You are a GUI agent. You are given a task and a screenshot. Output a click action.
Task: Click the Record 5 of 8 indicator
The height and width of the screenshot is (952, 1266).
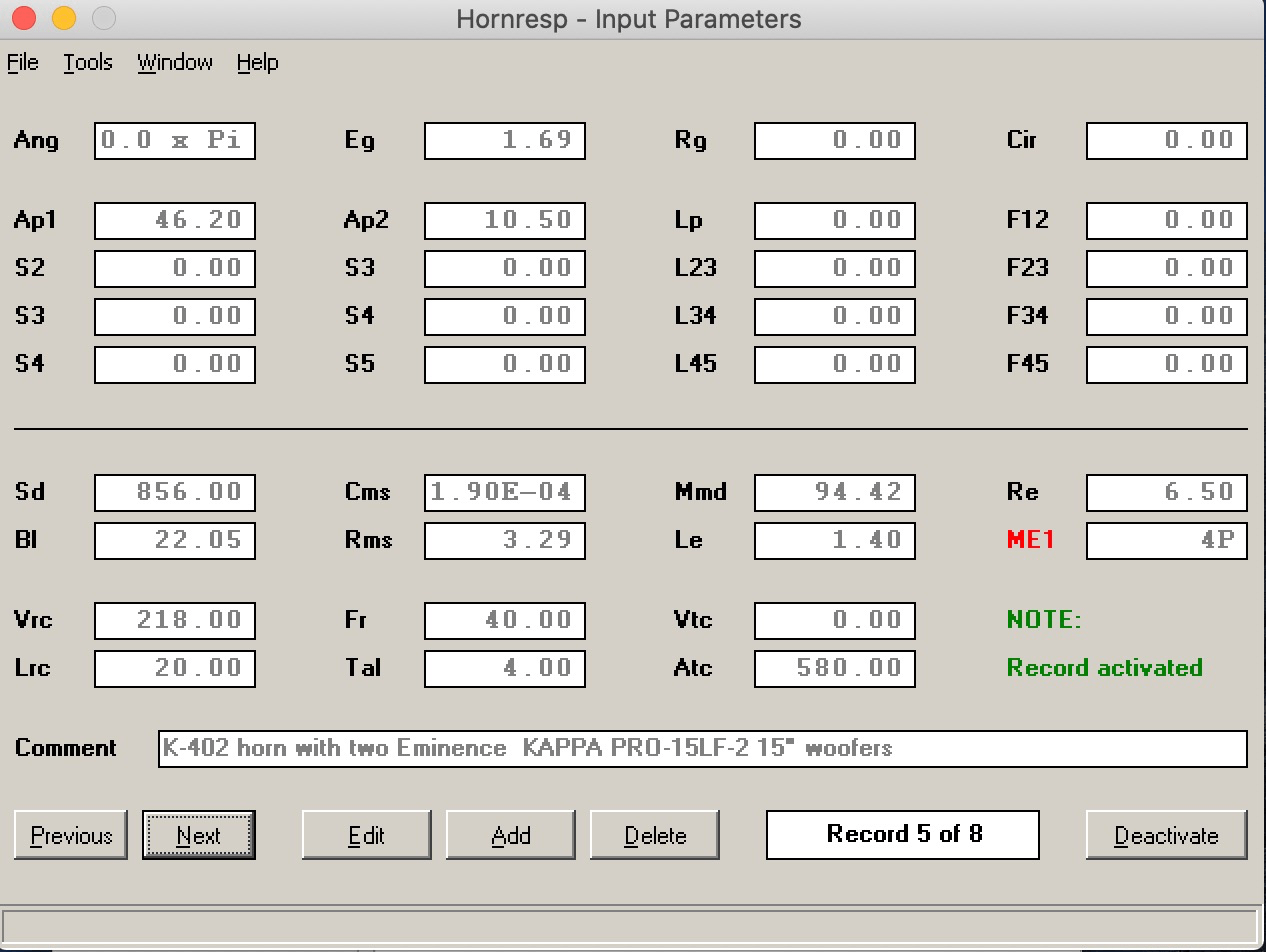[903, 835]
